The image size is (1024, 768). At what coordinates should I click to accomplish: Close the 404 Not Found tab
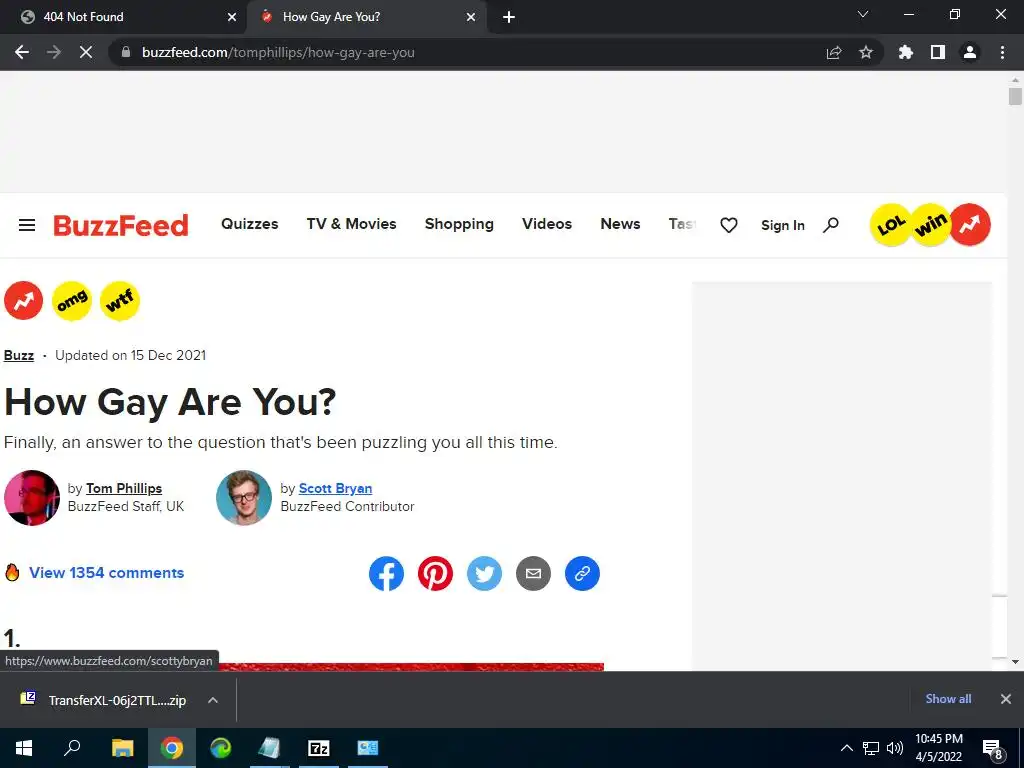coord(232,17)
